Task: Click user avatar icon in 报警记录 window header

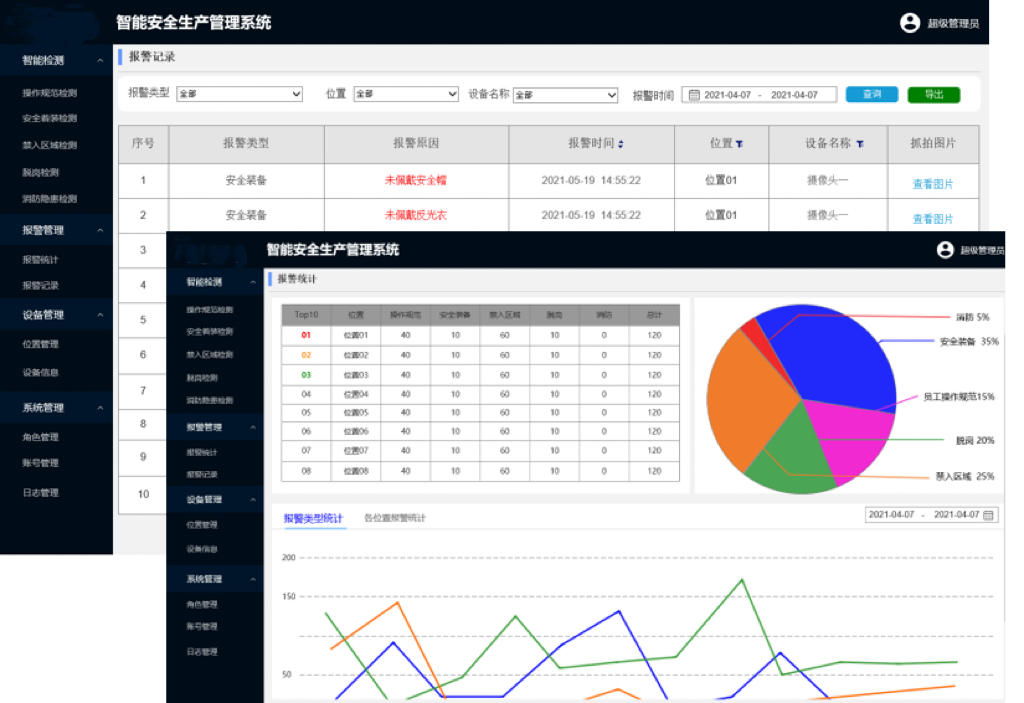Action: click(x=910, y=23)
